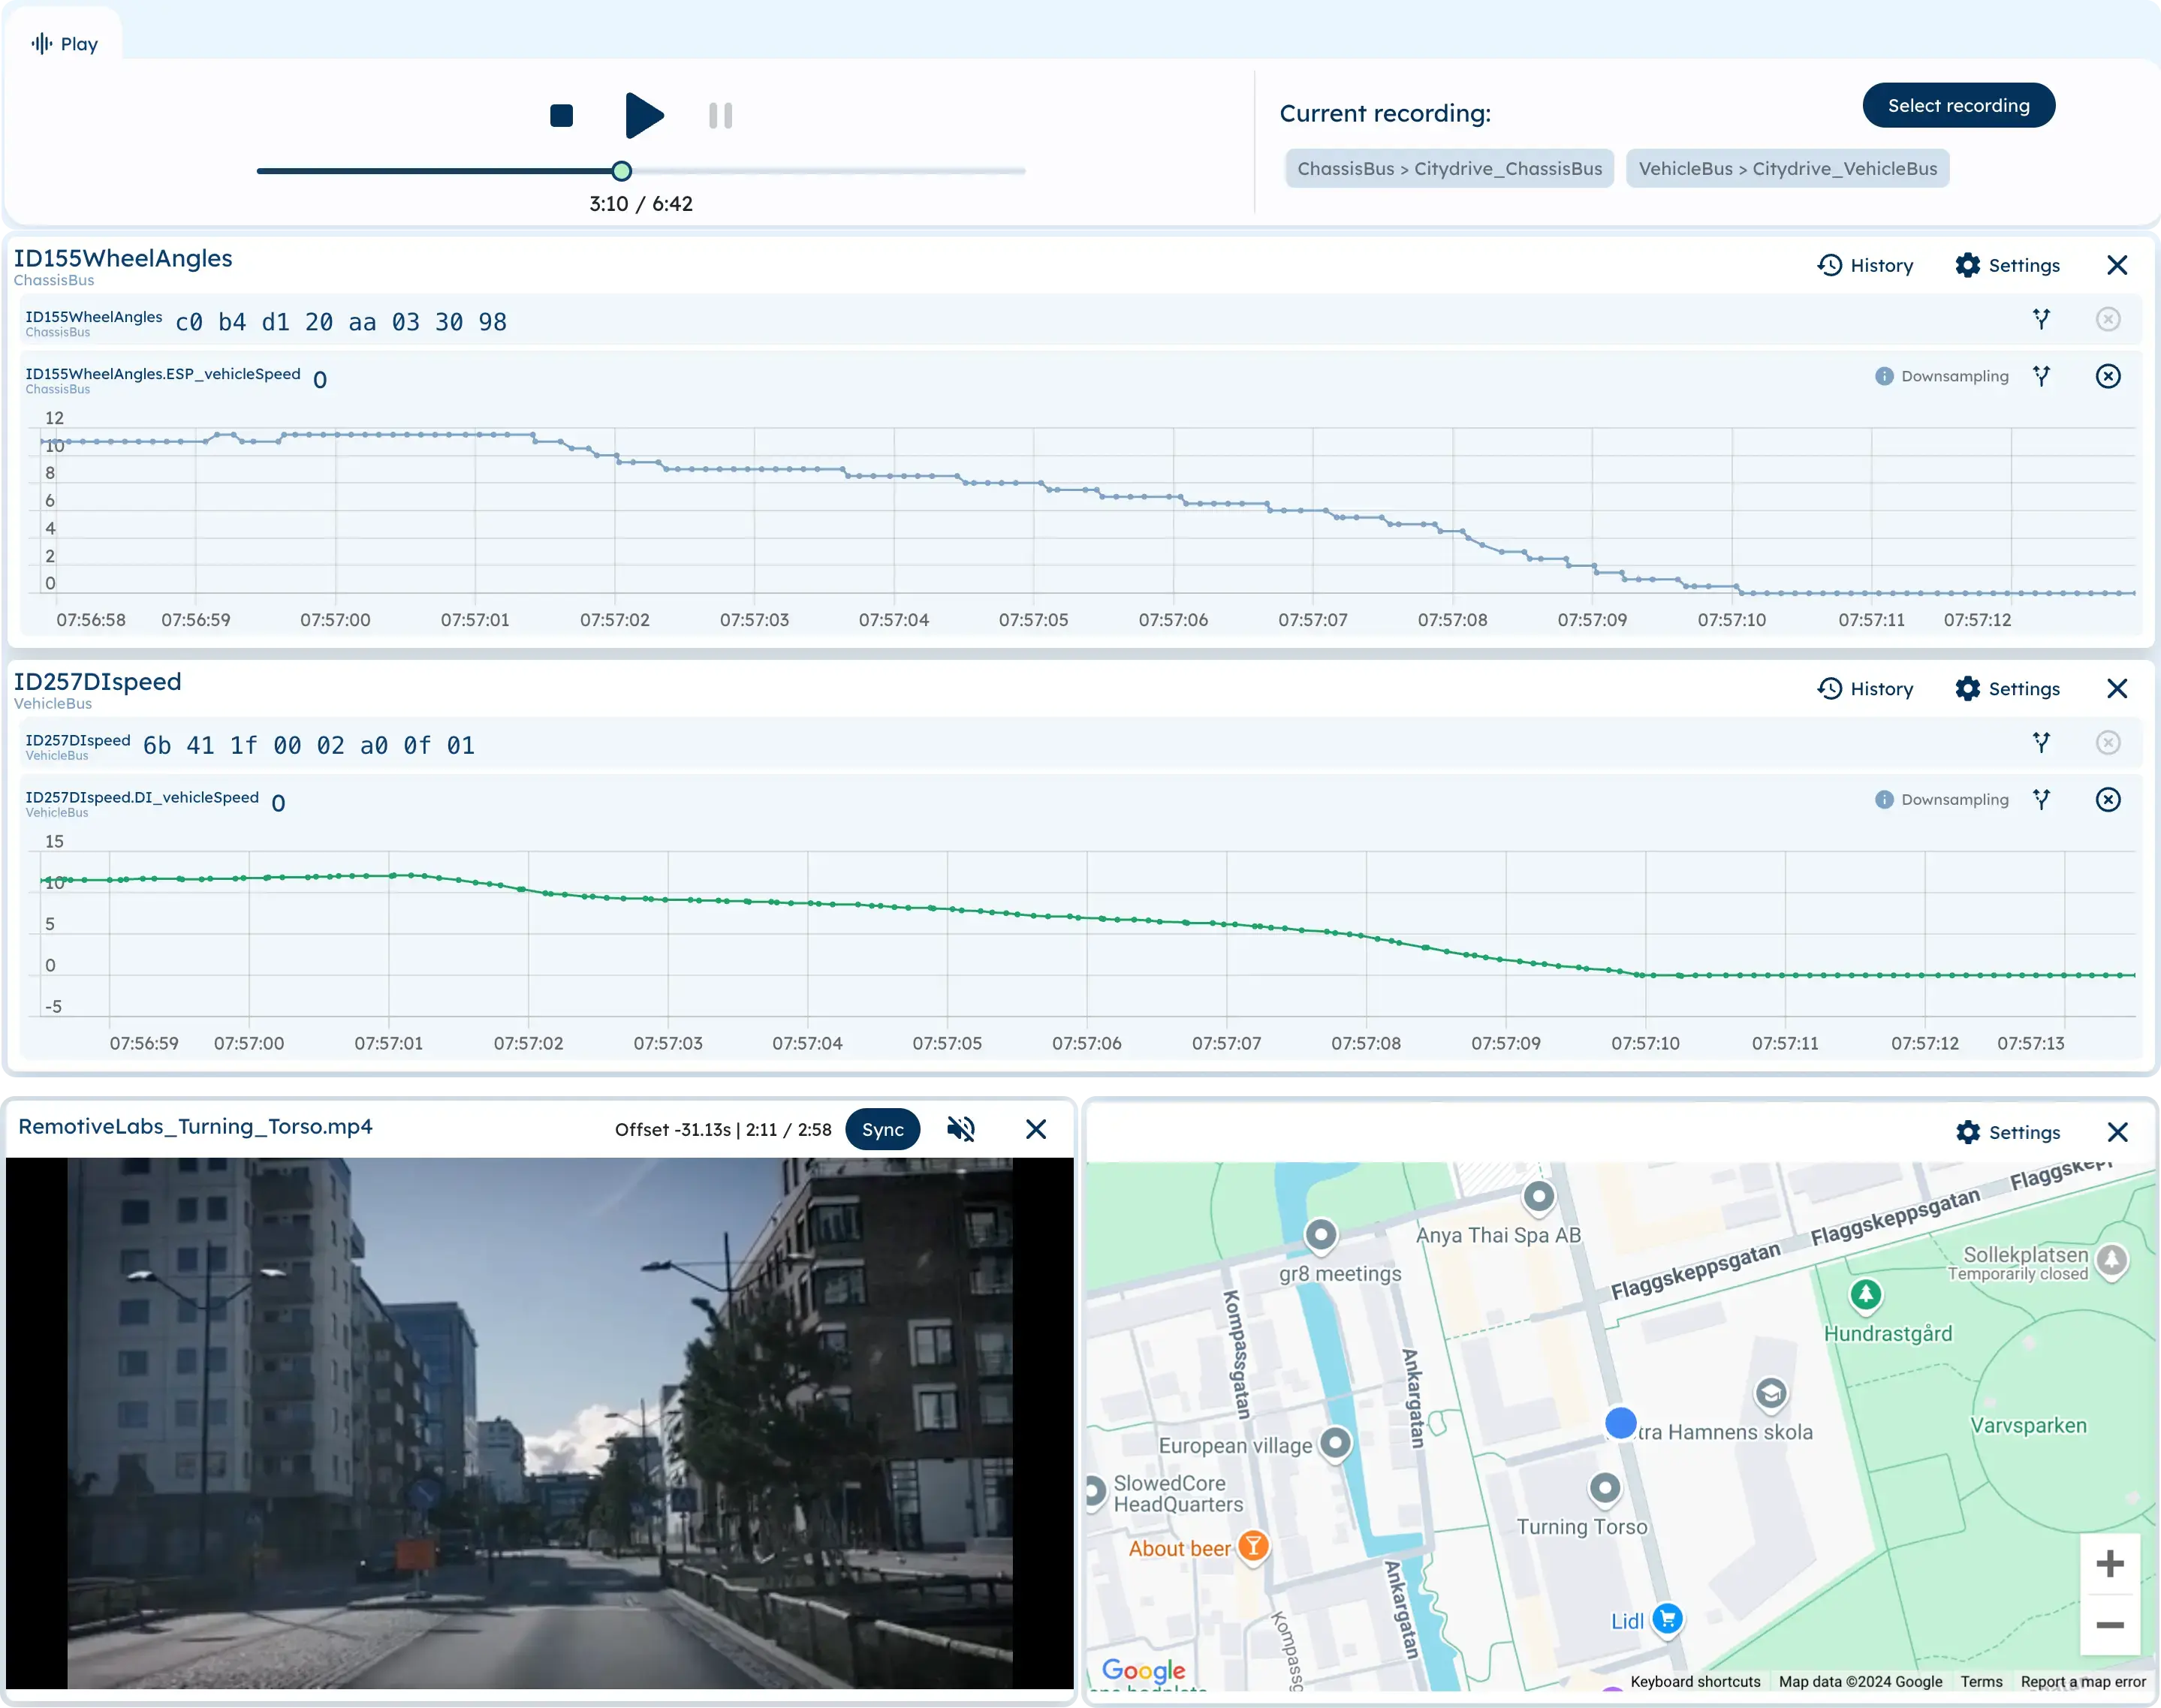This screenshot has width=2161, height=1708.
Task: Open the Play tab
Action: pyautogui.click(x=64, y=44)
